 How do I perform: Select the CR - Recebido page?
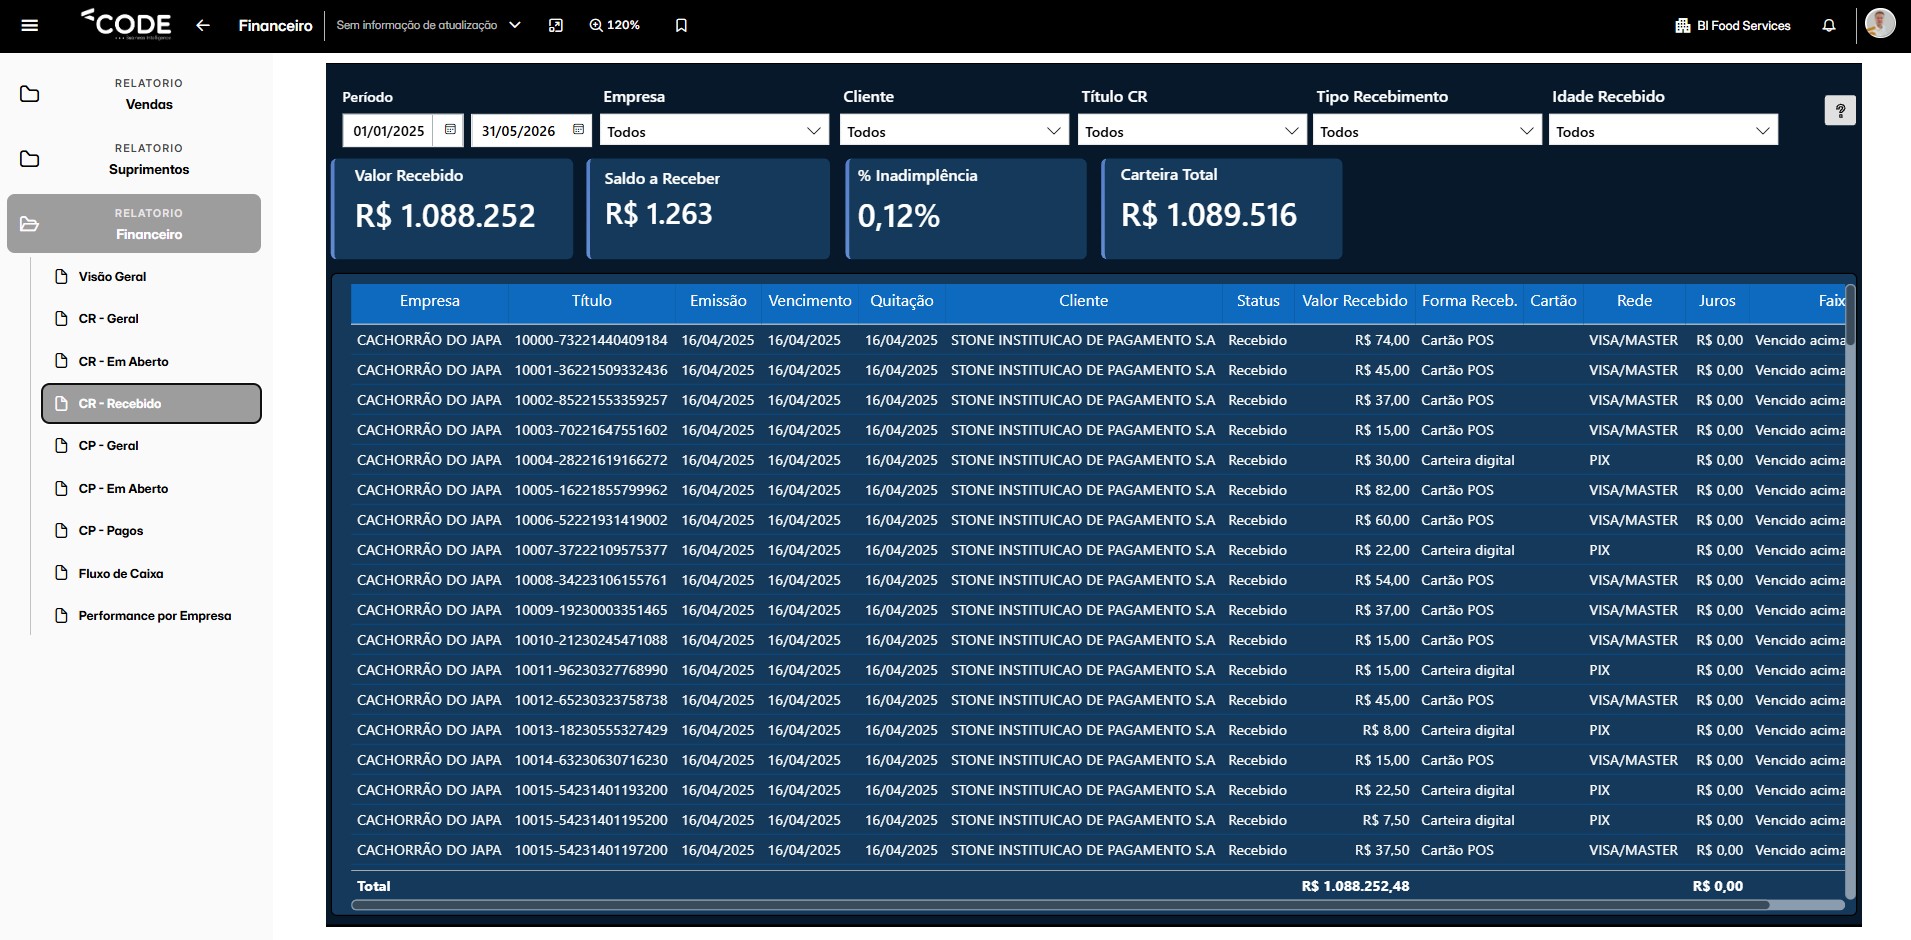click(151, 404)
